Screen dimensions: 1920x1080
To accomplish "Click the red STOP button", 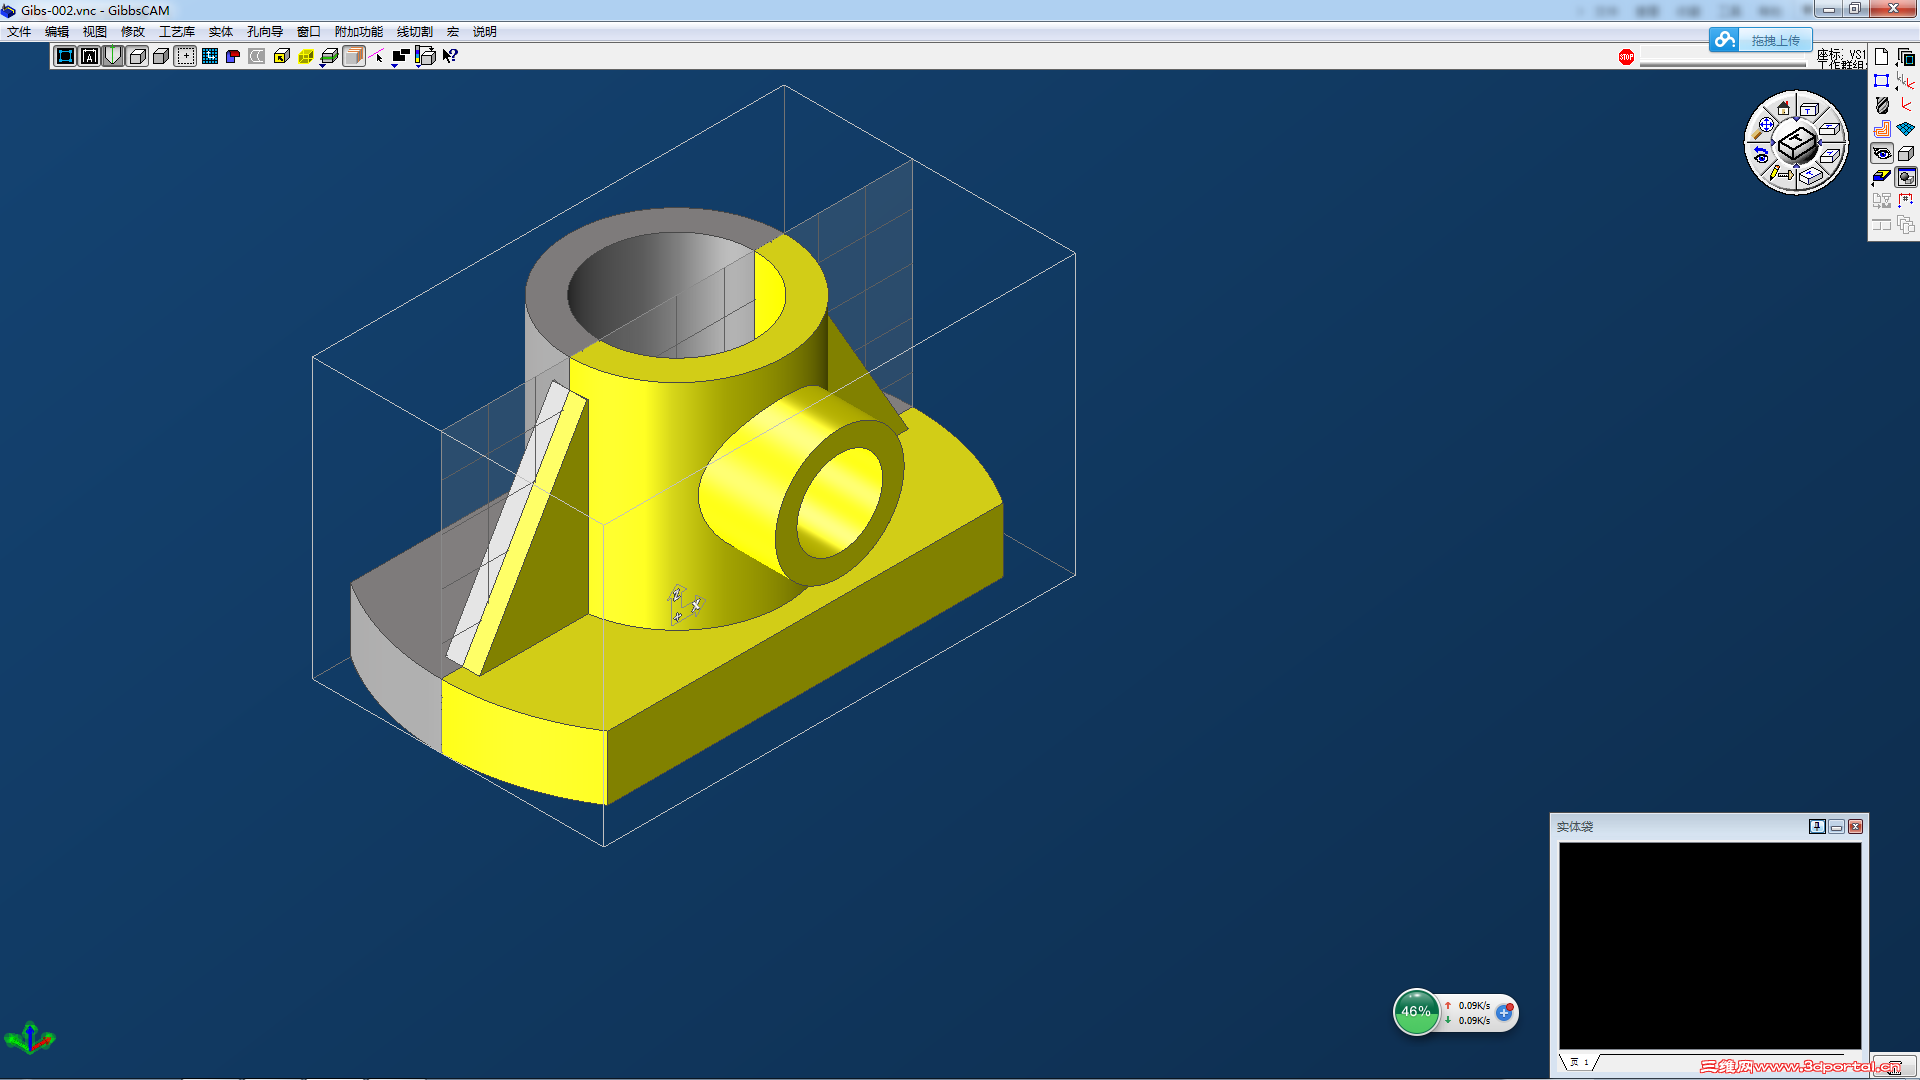I will pos(1626,57).
